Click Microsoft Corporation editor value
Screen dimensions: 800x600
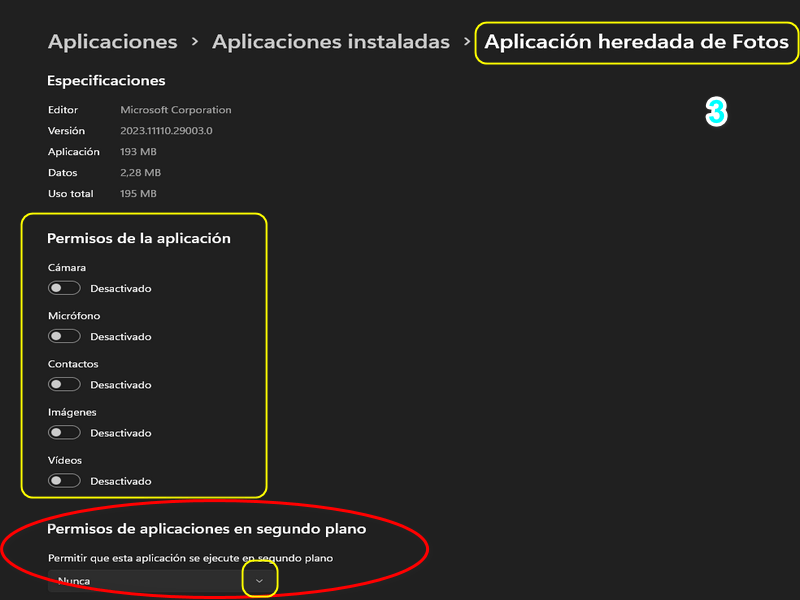click(176, 110)
